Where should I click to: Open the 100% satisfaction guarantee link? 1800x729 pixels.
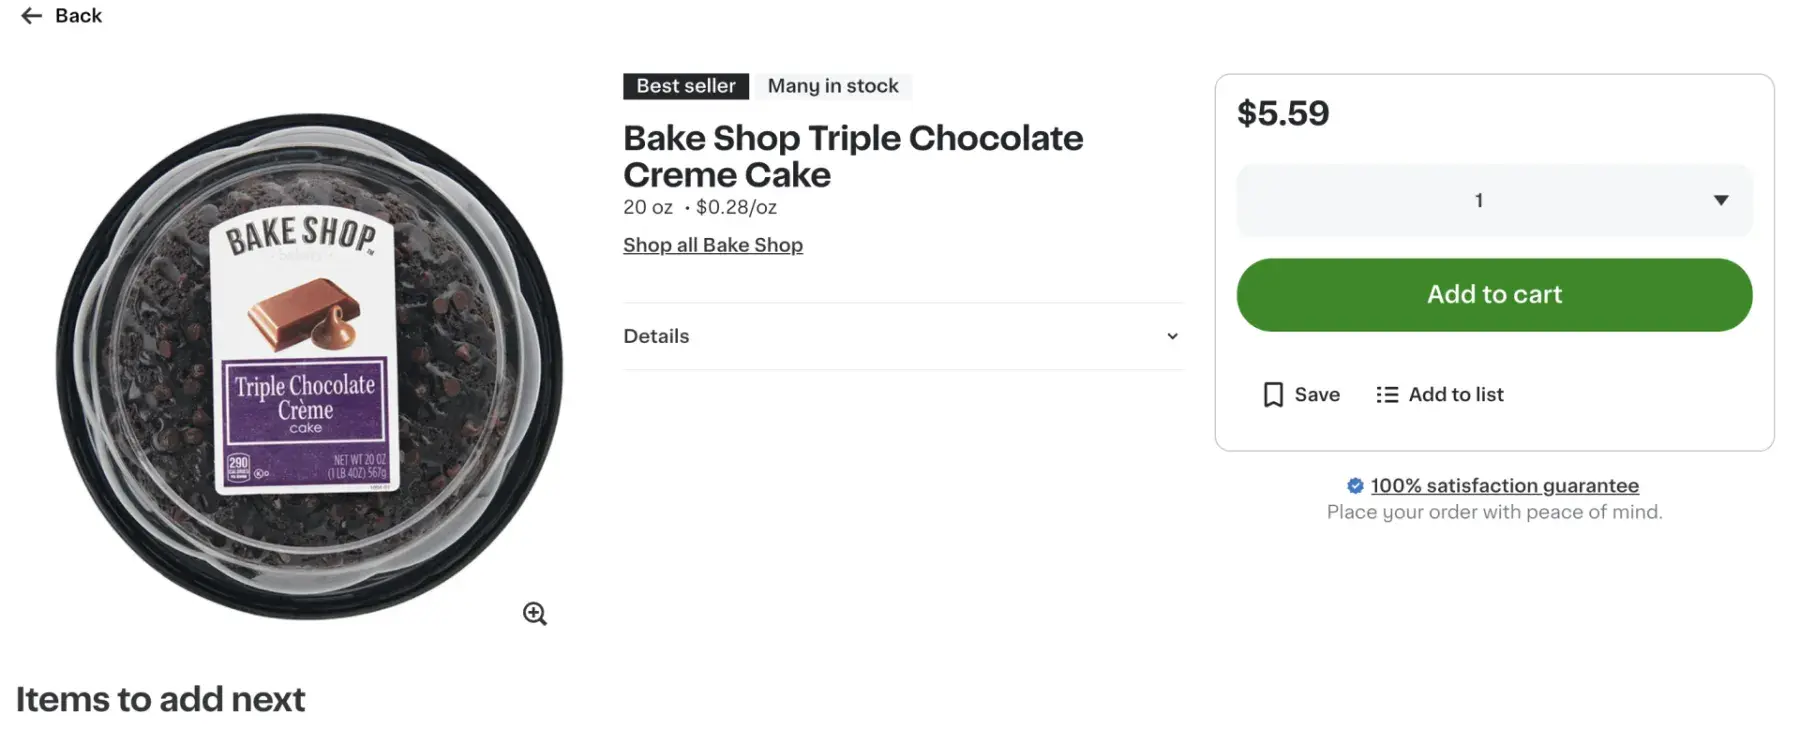tap(1504, 486)
